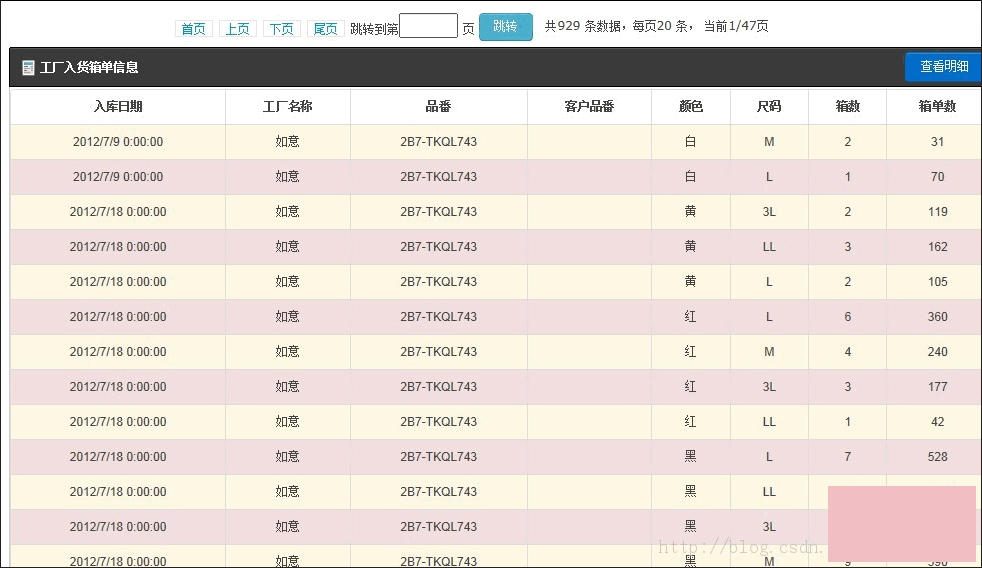Click the 尺码 column header

coord(769,106)
